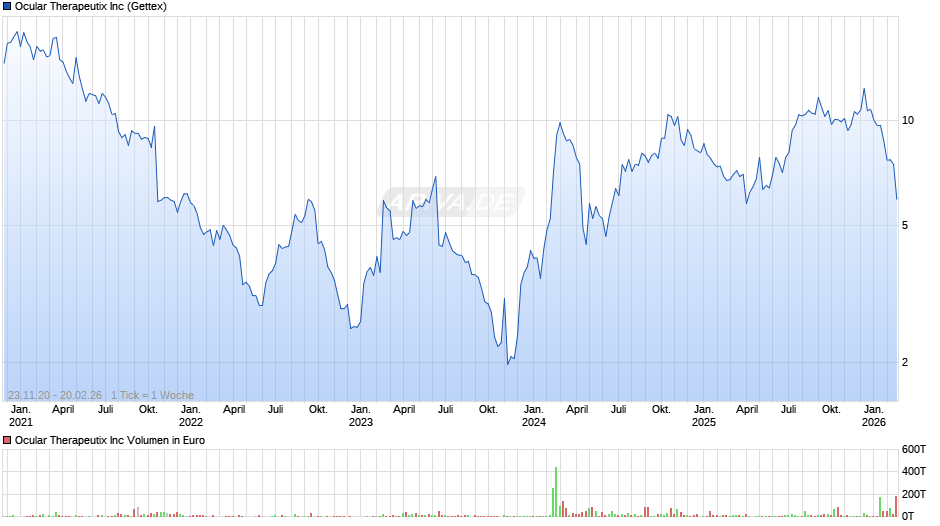Click the tallest green volume bar in 2024
The image size is (940, 526).
(556, 492)
